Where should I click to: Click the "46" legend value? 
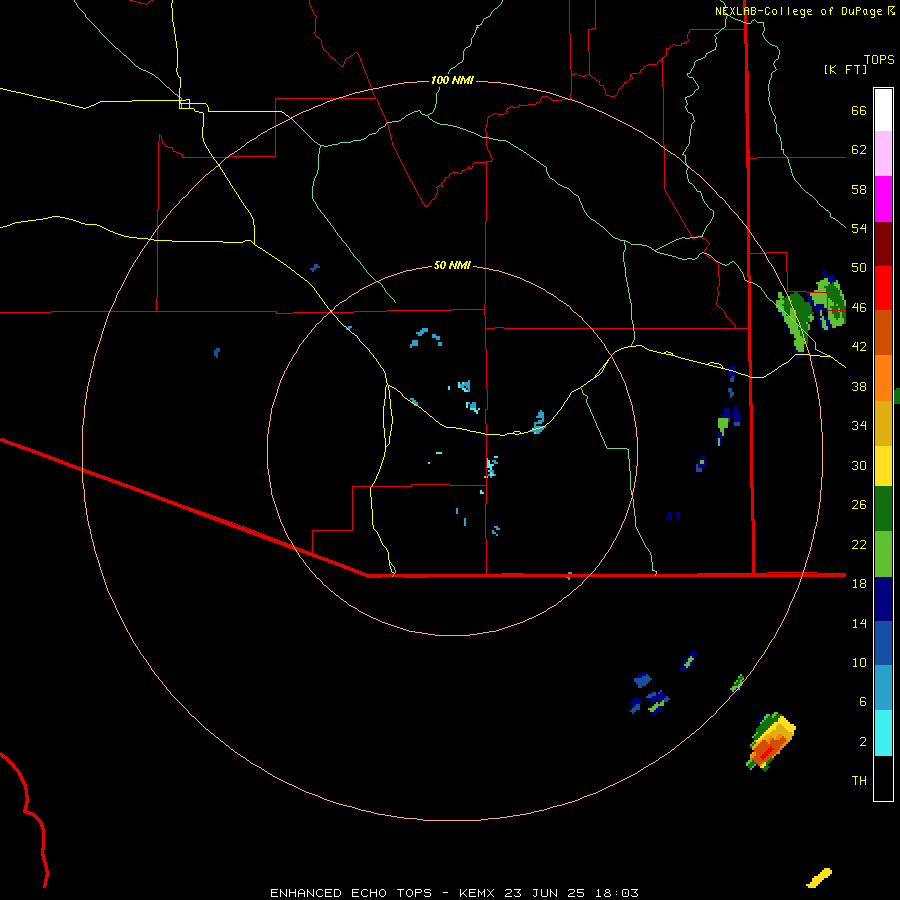[859, 308]
